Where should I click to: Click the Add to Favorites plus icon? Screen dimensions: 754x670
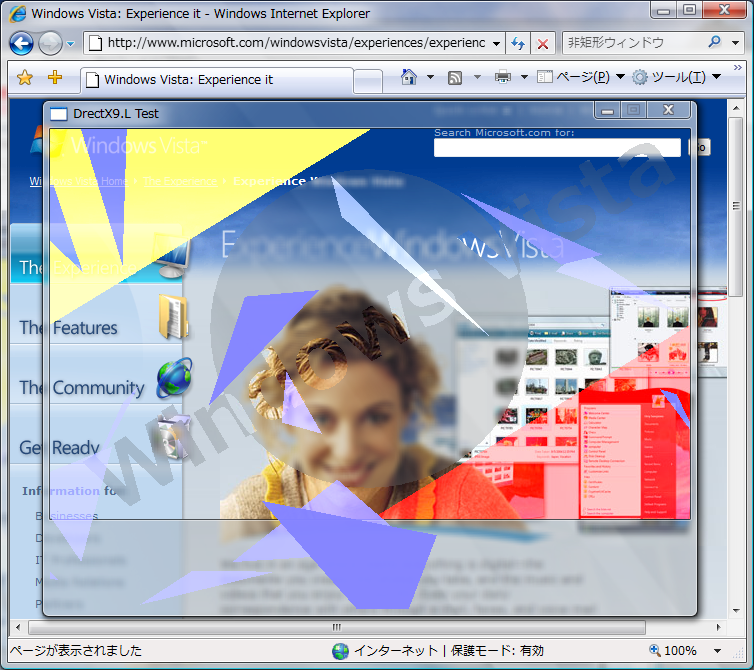55,78
